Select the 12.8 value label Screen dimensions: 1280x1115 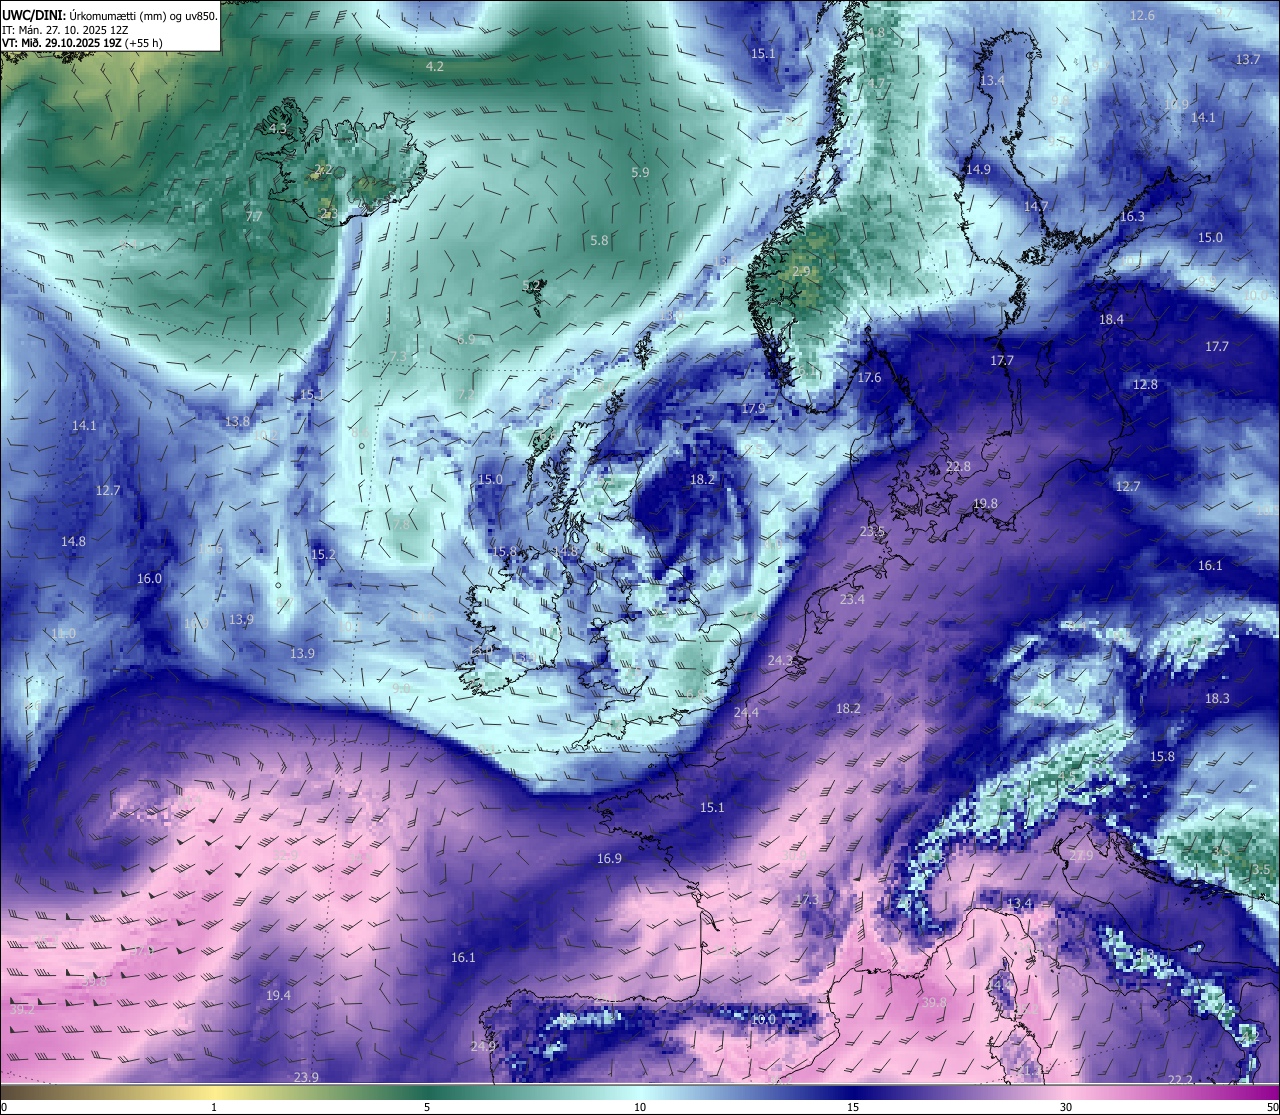tap(1145, 384)
